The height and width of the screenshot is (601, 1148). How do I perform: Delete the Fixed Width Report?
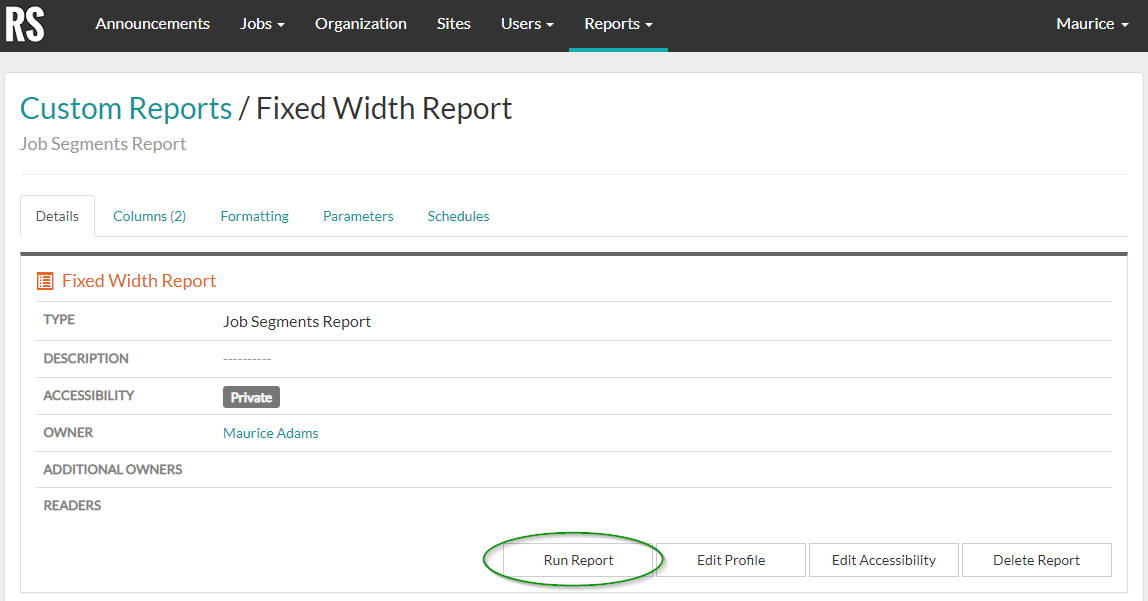click(1036, 559)
